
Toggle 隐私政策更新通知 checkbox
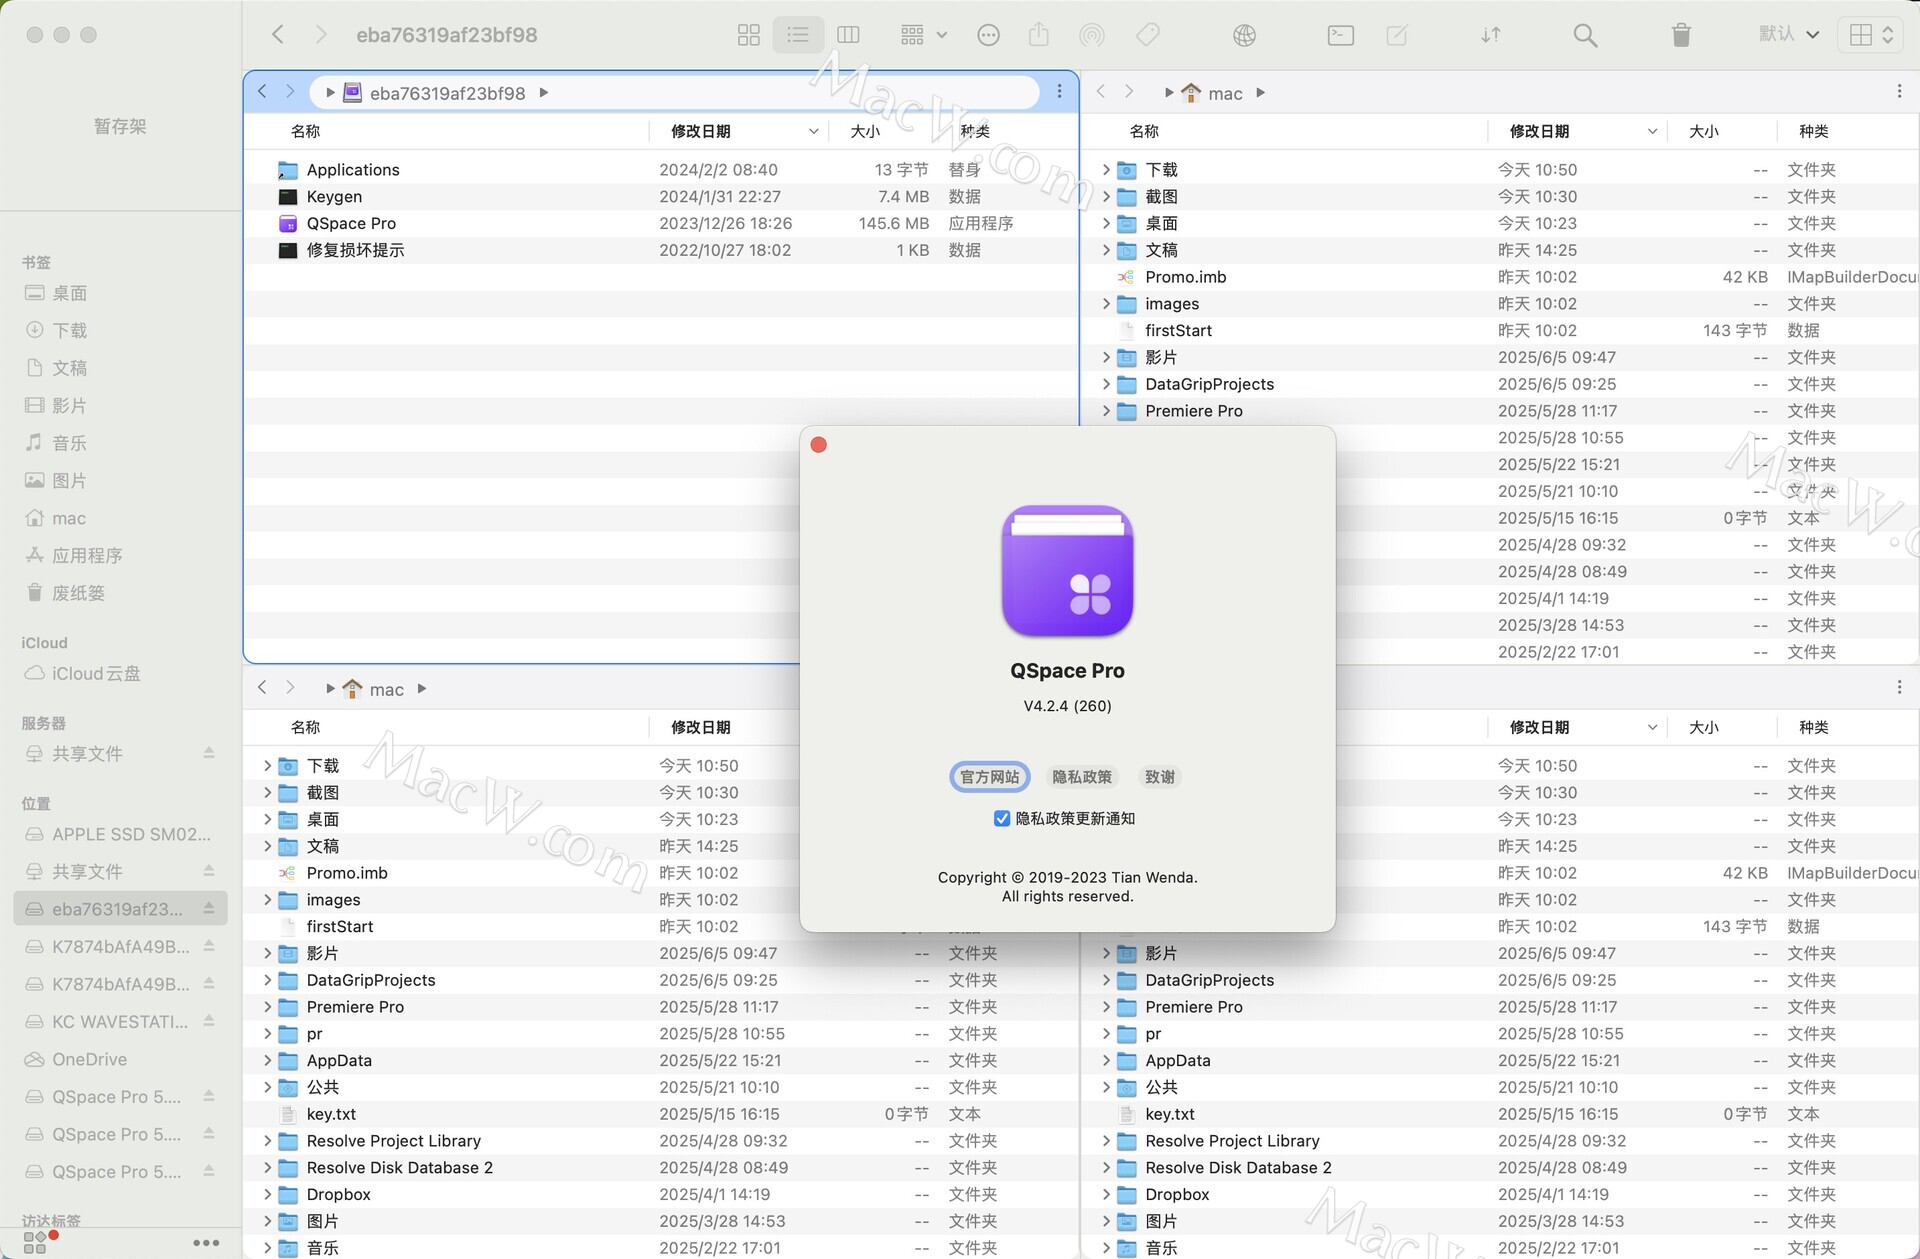point(1002,819)
